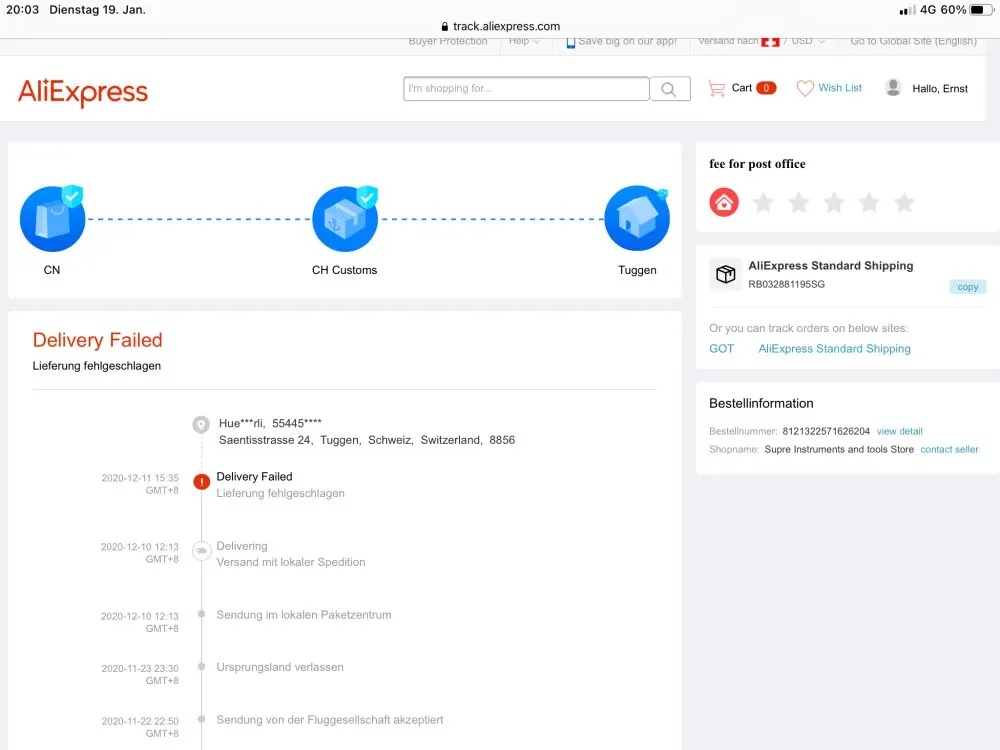The image size is (1000, 750).
Task: Rate two stars for post office fee
Action: point(798,203)
